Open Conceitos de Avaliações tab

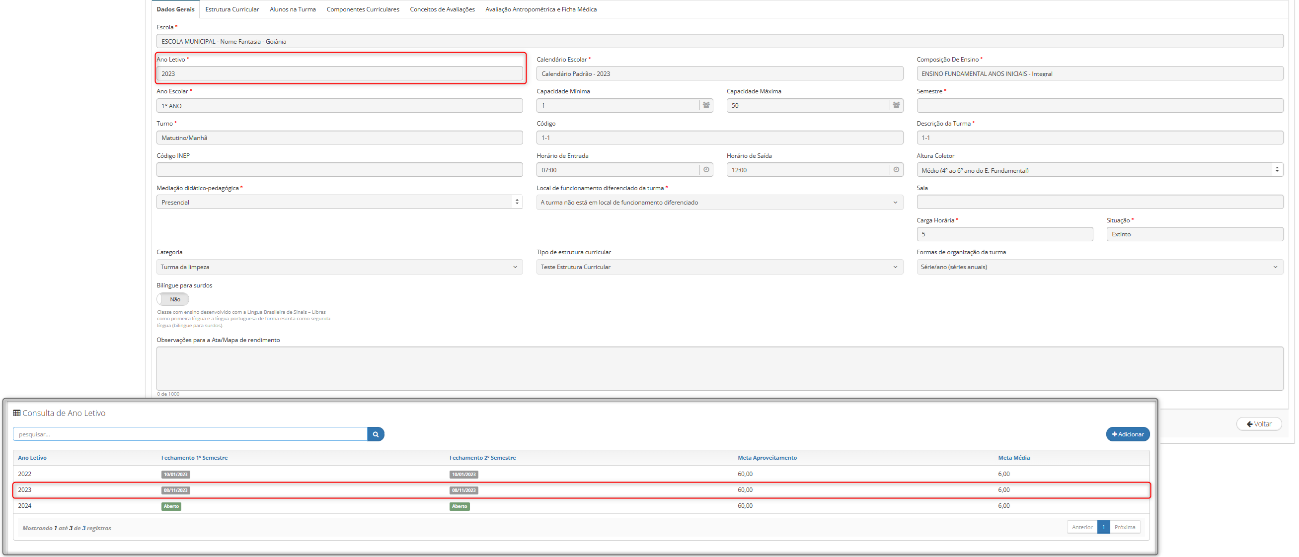tap(442, 8)
